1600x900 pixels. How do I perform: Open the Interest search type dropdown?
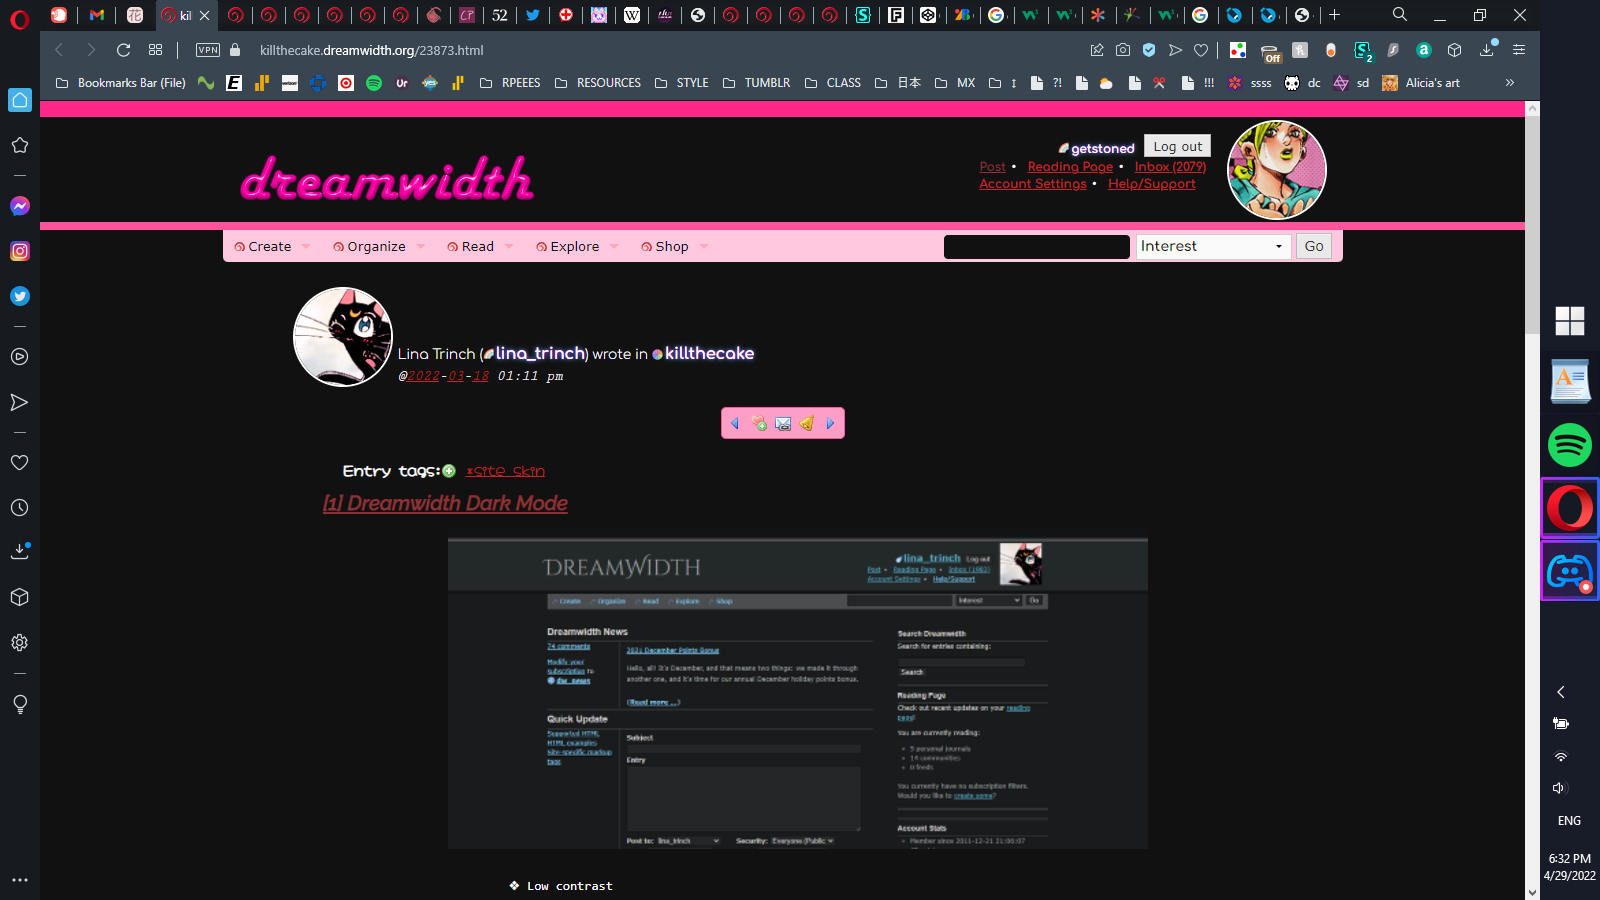(x=1212, y=246)
